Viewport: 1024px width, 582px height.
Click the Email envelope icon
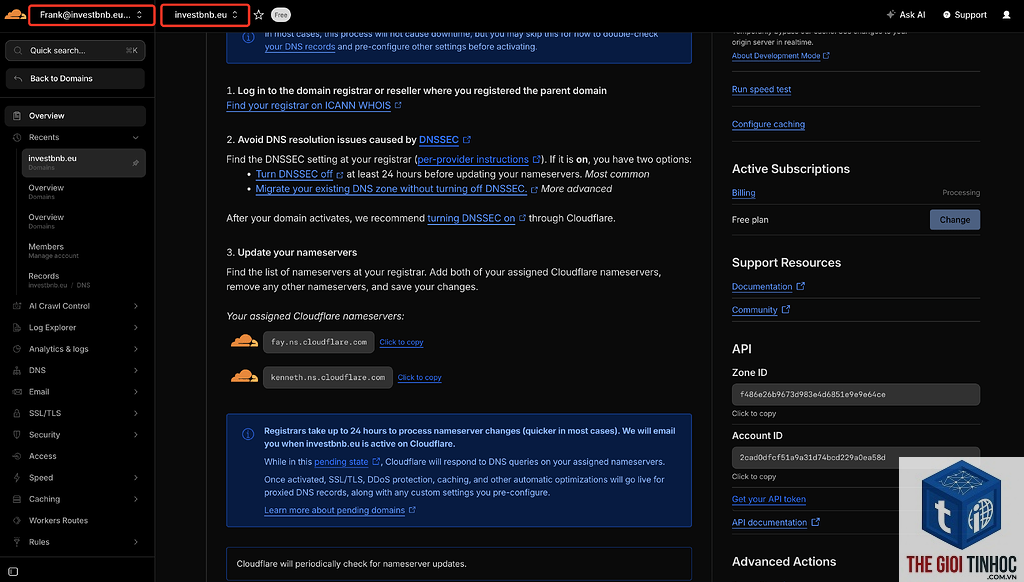point(17,392)
